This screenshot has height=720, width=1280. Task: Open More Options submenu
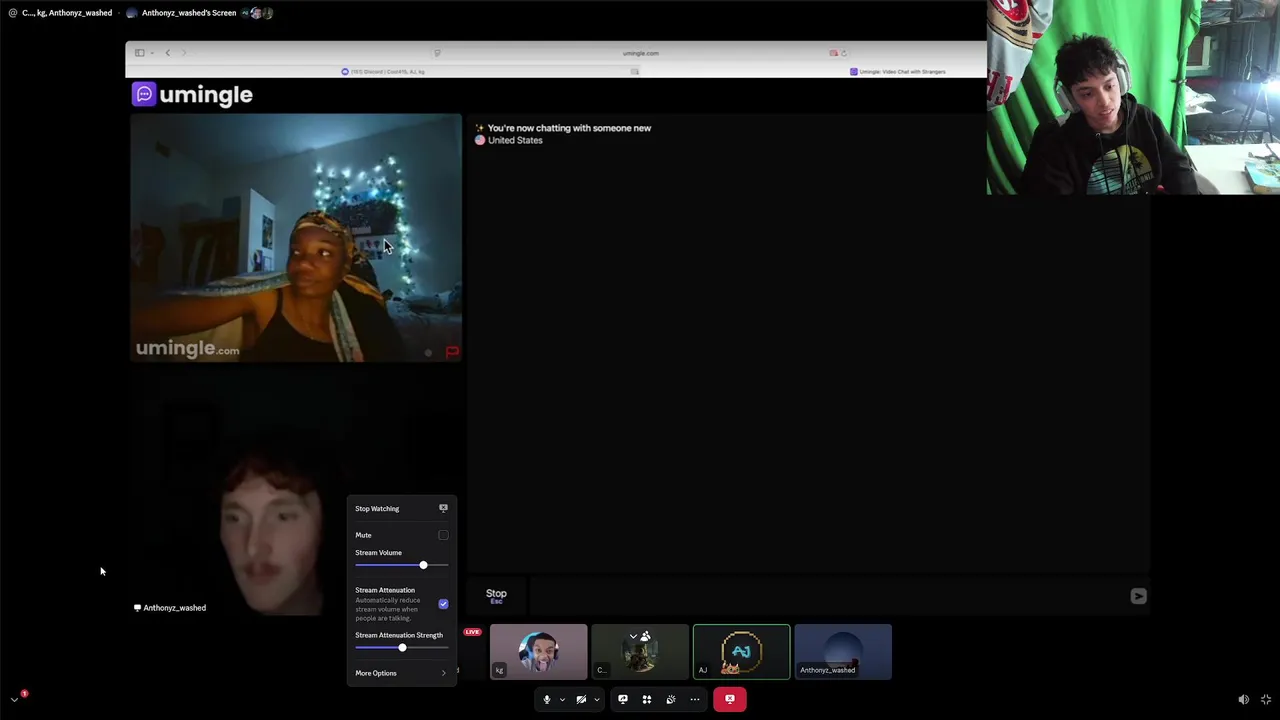point(401,673)
